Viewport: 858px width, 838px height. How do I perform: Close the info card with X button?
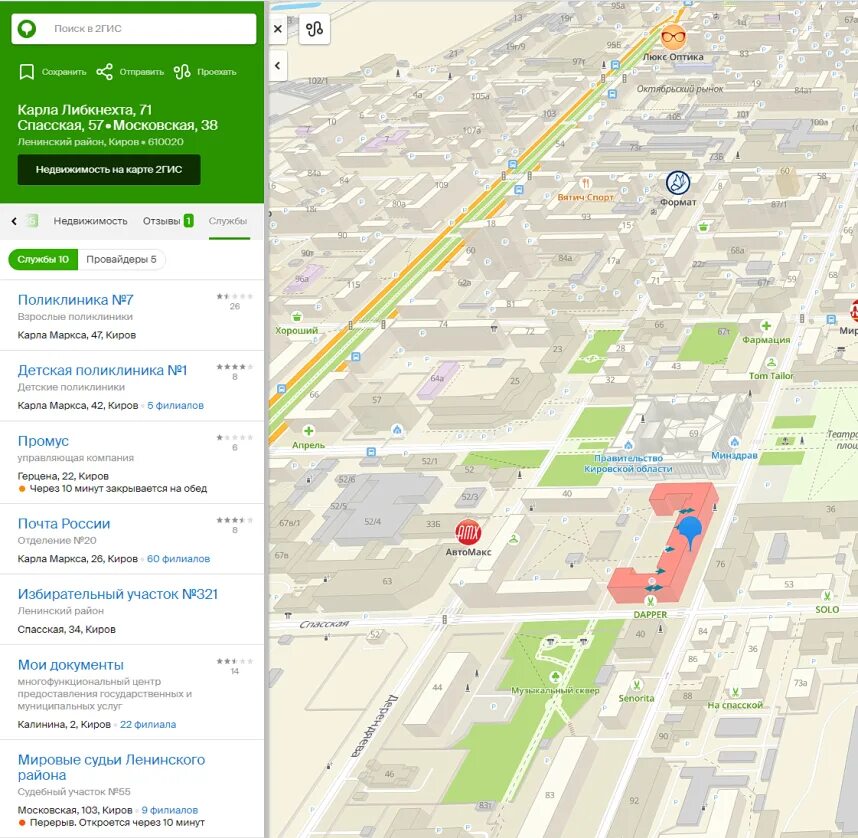pos(278,28)
